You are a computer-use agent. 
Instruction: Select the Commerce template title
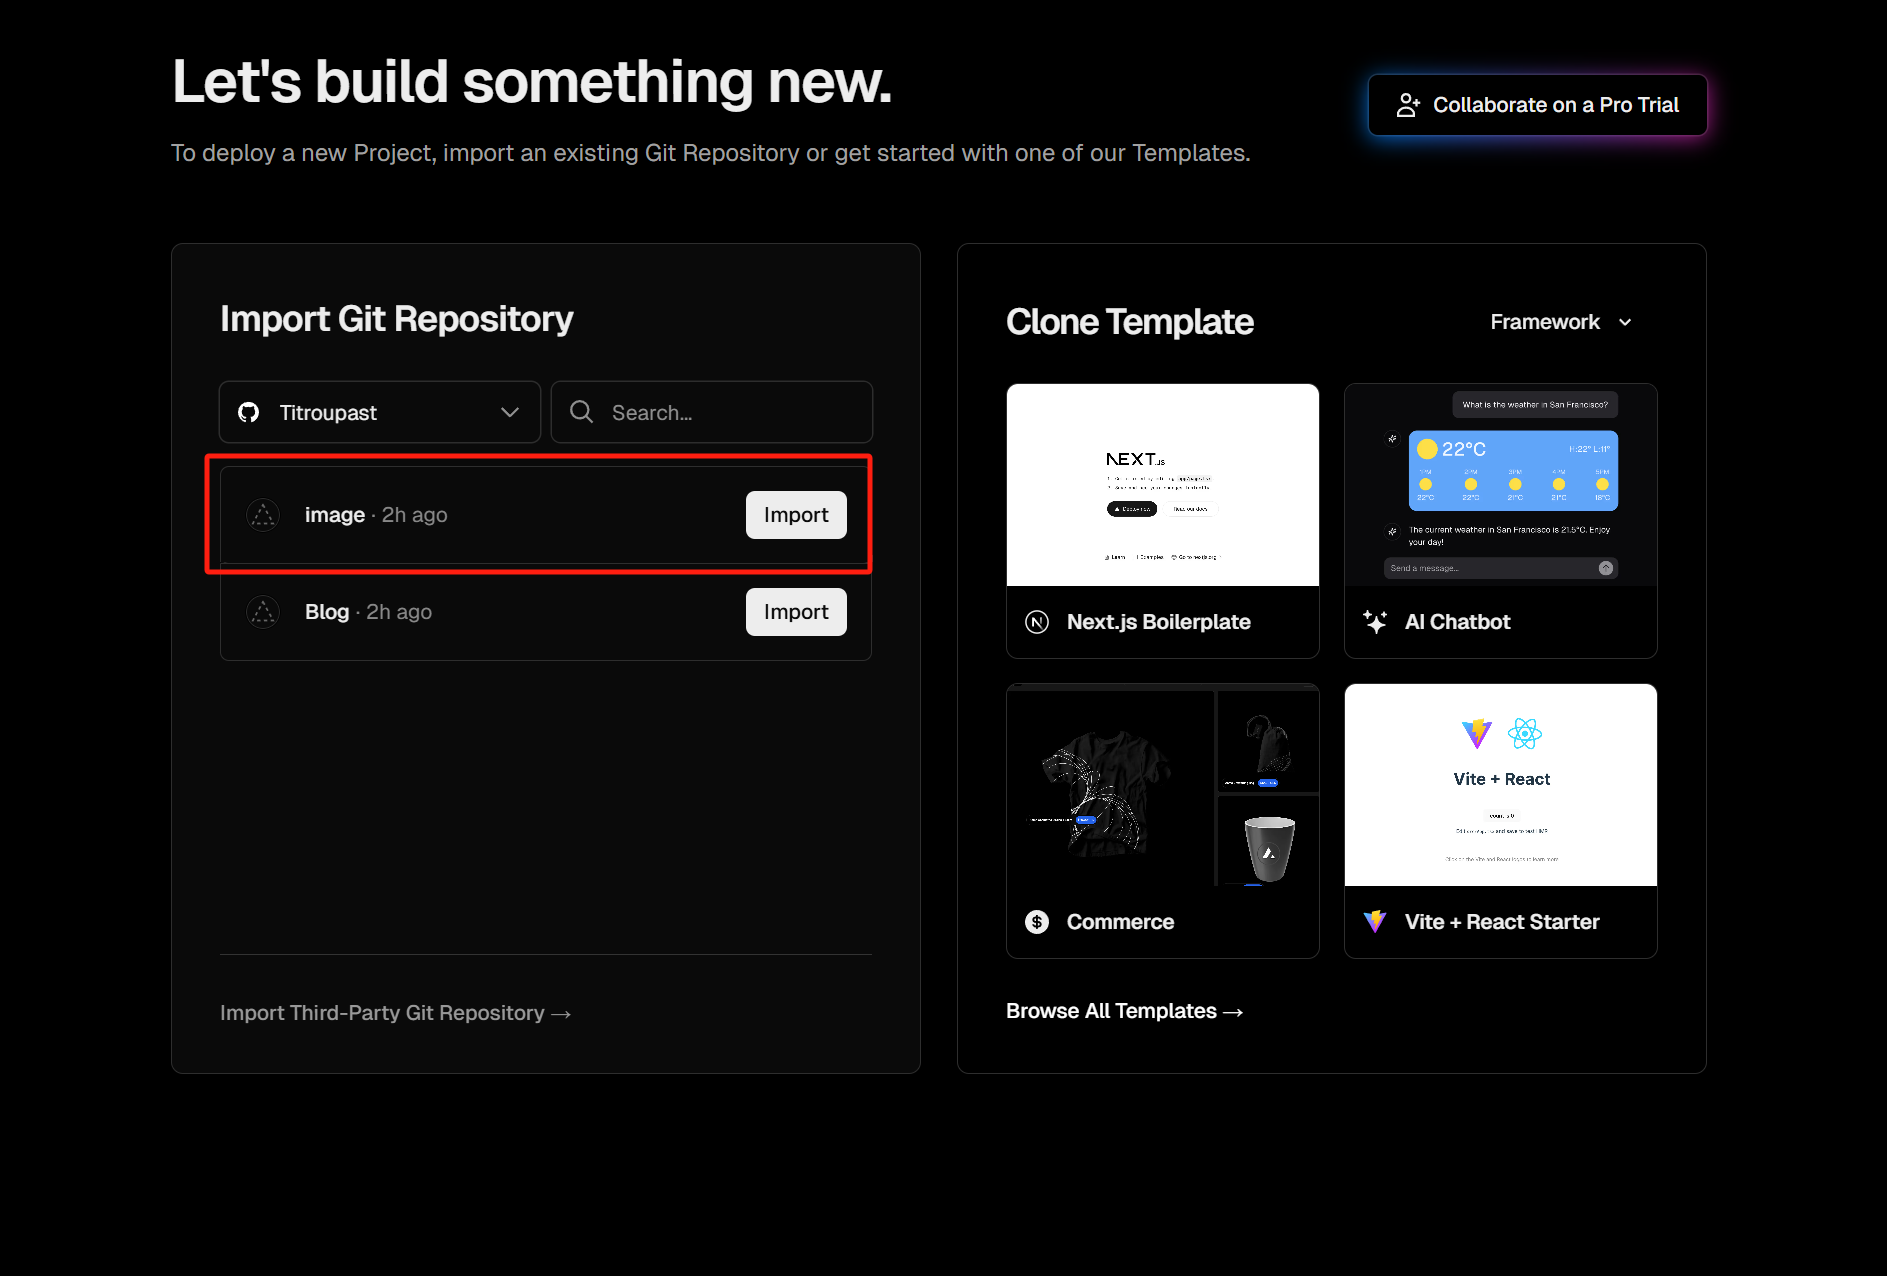1121,922
